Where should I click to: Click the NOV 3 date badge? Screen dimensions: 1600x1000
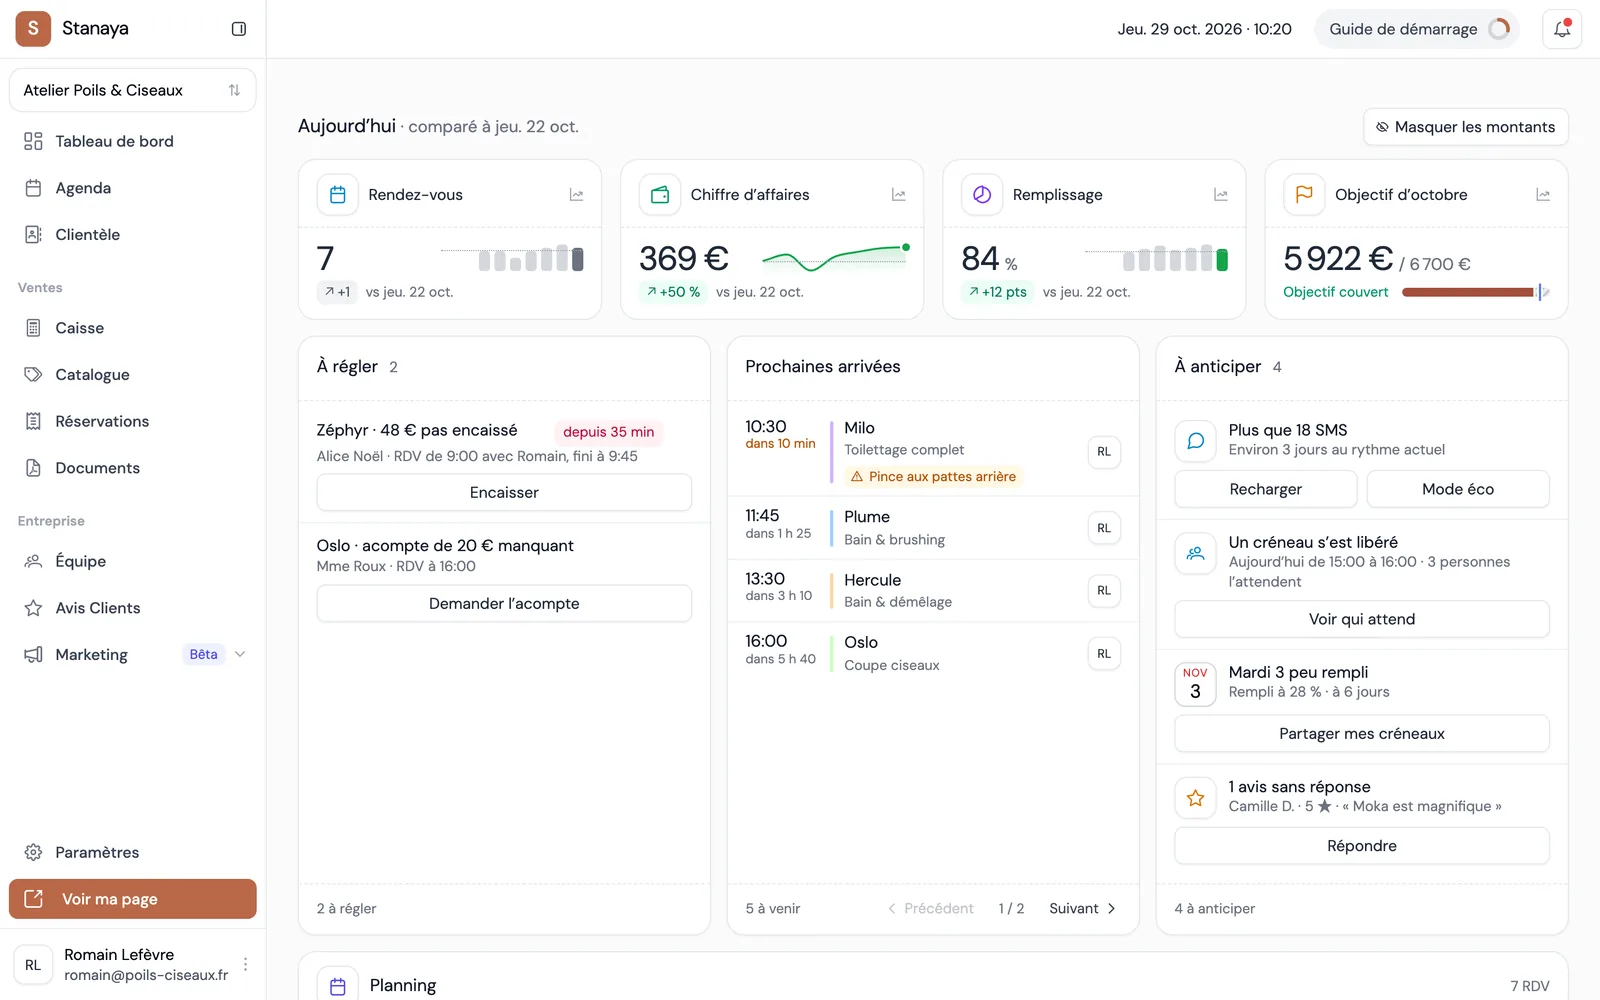pos(1195,683)
